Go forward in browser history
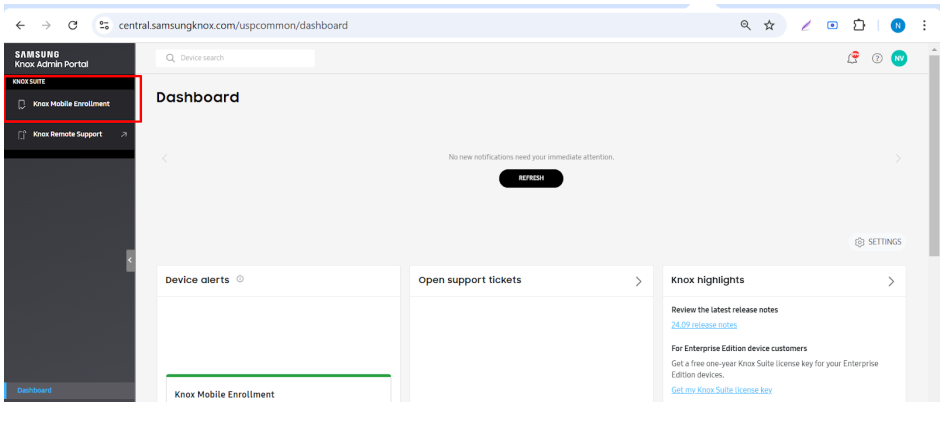This screenshot has width=946, height=438. 46,25
